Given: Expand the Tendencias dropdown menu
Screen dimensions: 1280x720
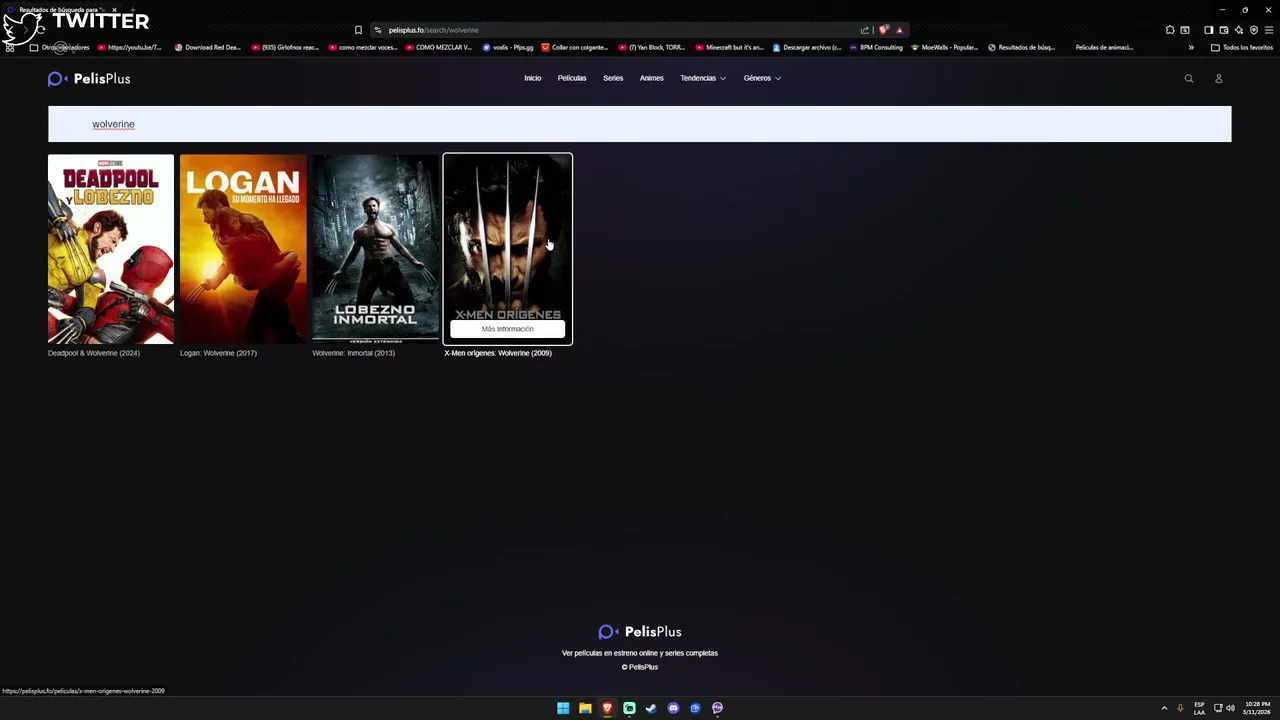Looking at the screenshot, I should (703, 78).
